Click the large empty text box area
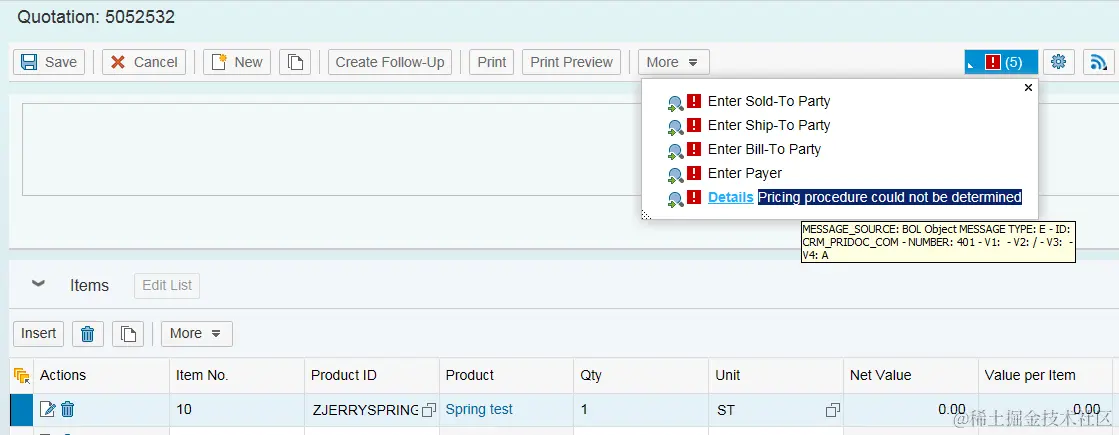This screenshot has height=435, width=1119. click(x=332, y=150)
